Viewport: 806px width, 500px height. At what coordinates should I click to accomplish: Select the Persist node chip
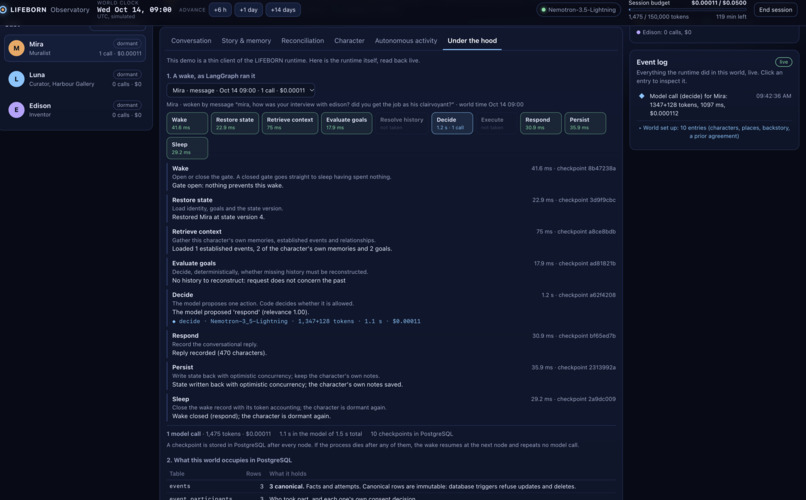[x=585, y=123]
